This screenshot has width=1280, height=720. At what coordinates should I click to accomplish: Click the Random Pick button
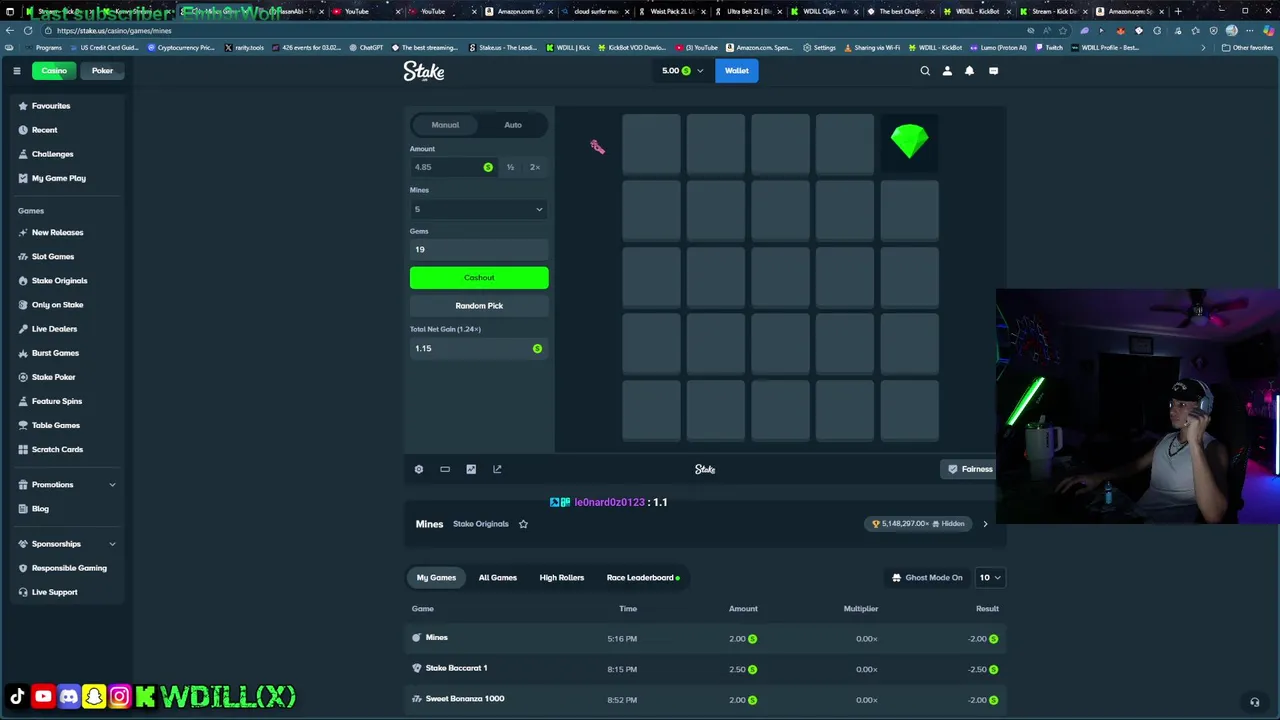coord(479,306)
